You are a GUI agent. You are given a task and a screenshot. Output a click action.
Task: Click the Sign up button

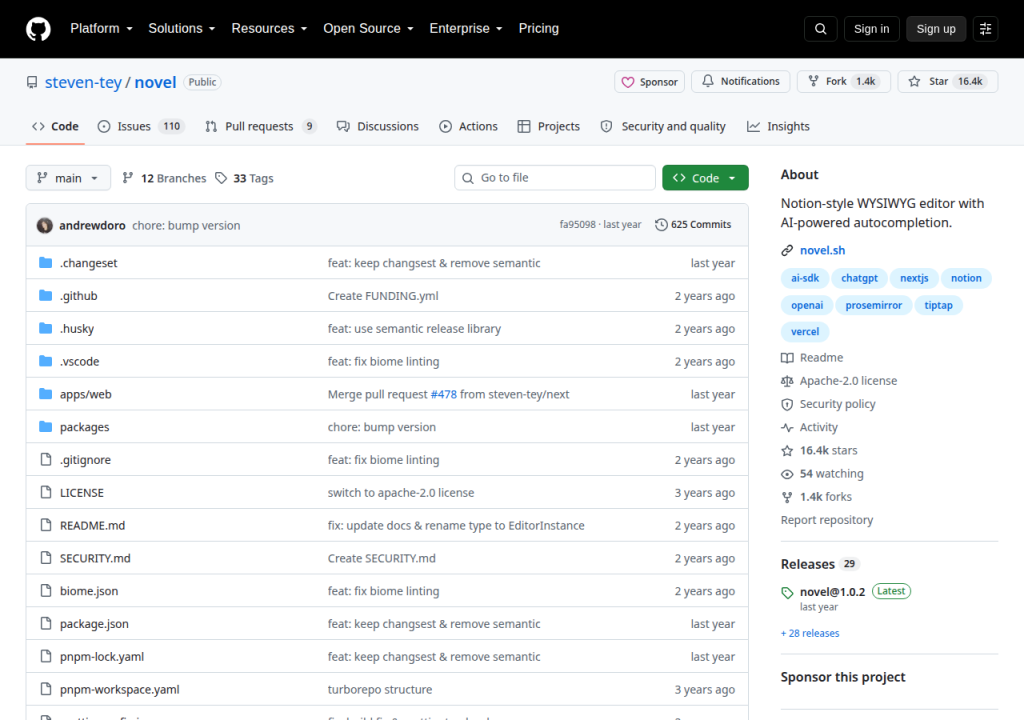(x=936, y=29)
